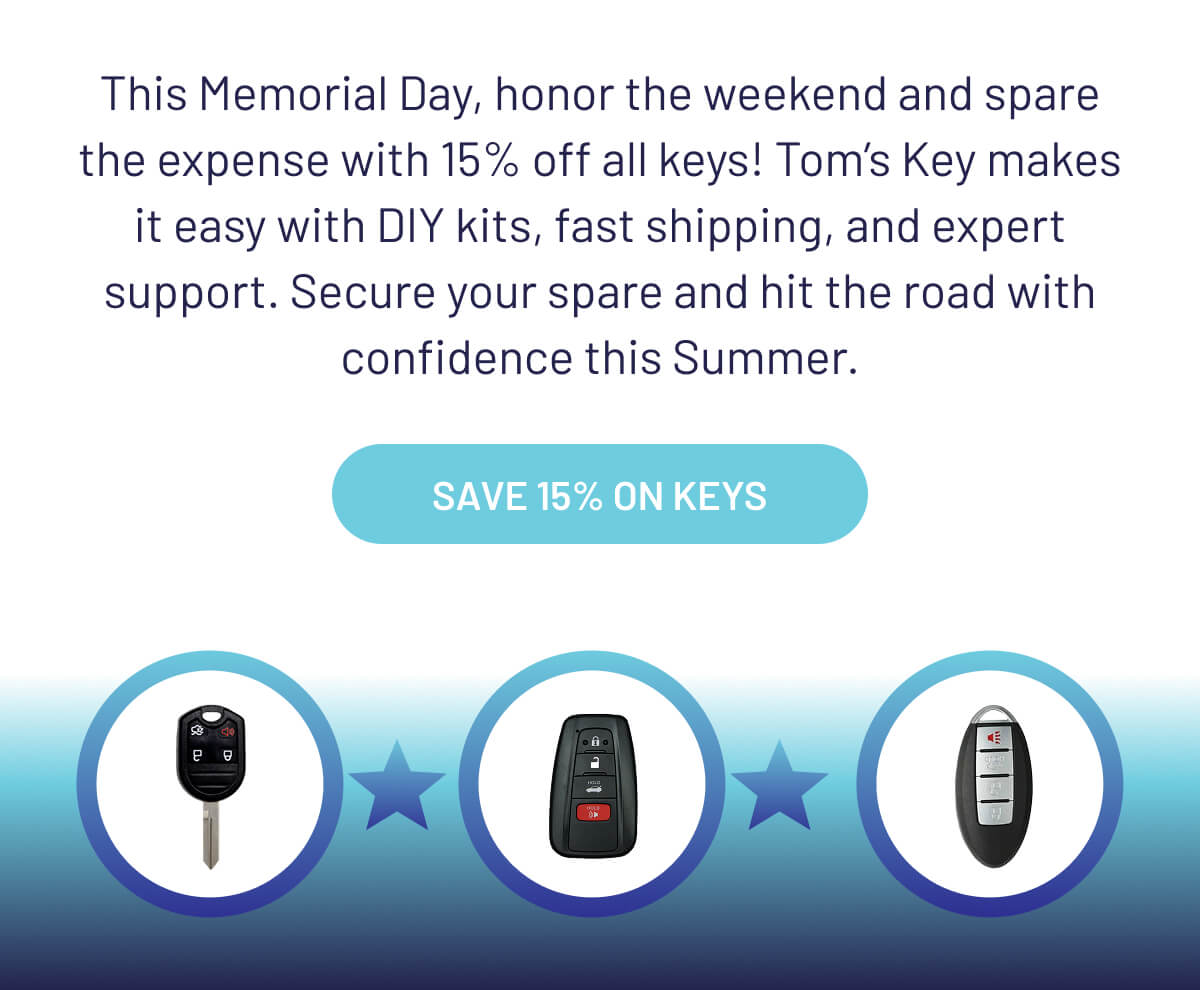Click the metal blade of the bladed key
This screenshot has width=1200, height=990.
click(210, 835)
